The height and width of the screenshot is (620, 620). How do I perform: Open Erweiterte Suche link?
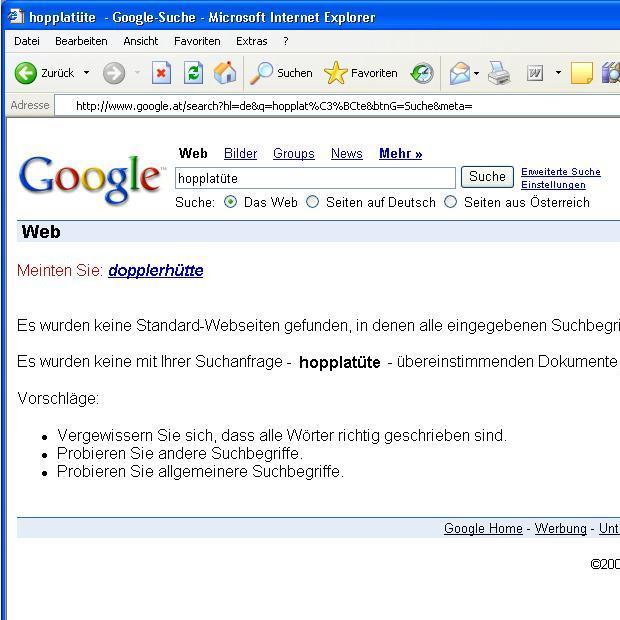(x=561, y=172)
